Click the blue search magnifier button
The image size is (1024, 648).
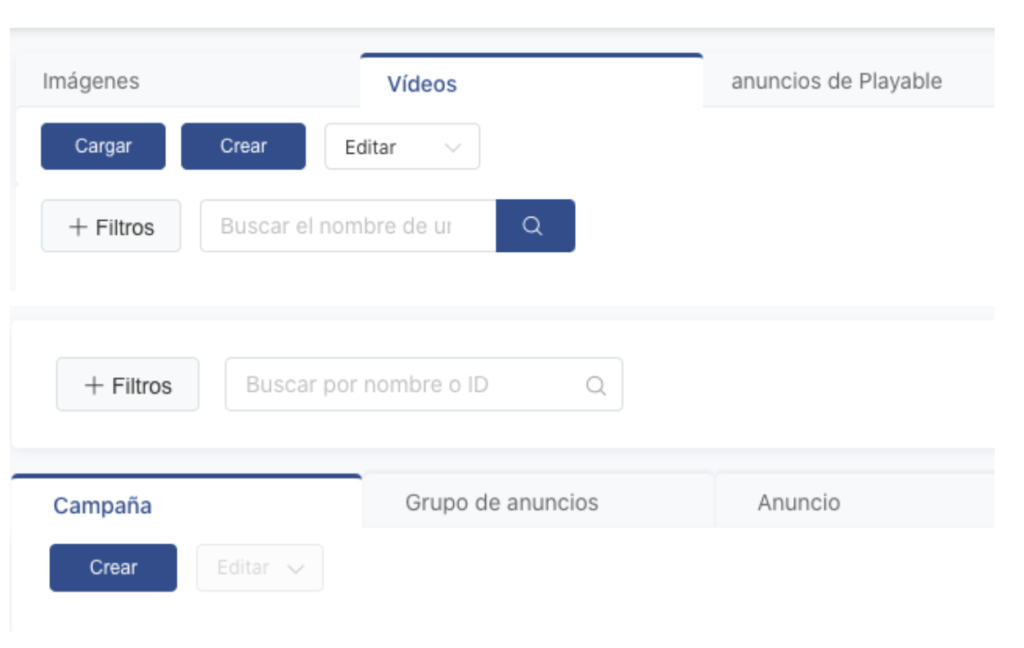click(x=535, y=226)
